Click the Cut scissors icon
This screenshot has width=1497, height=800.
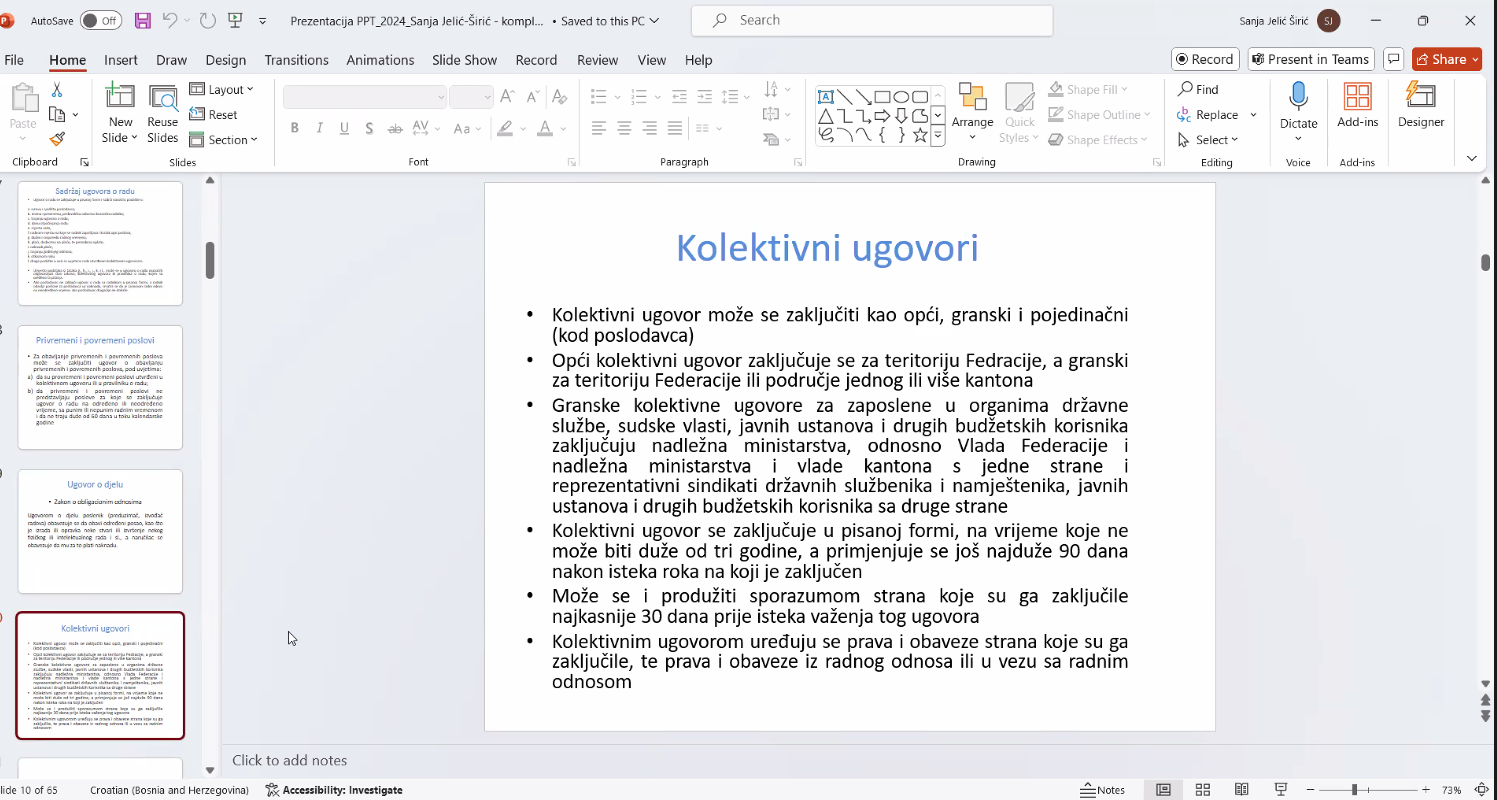coord(57,90)
